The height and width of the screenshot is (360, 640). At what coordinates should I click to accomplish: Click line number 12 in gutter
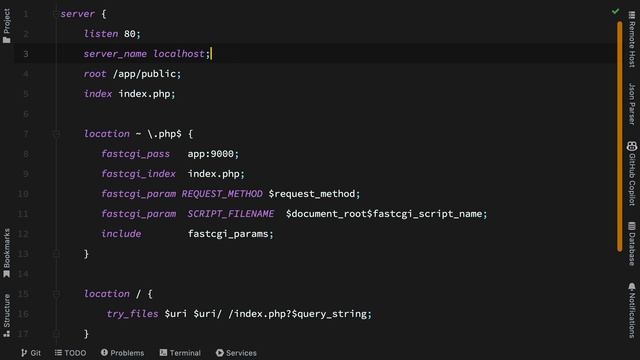(x=23, y=234)
